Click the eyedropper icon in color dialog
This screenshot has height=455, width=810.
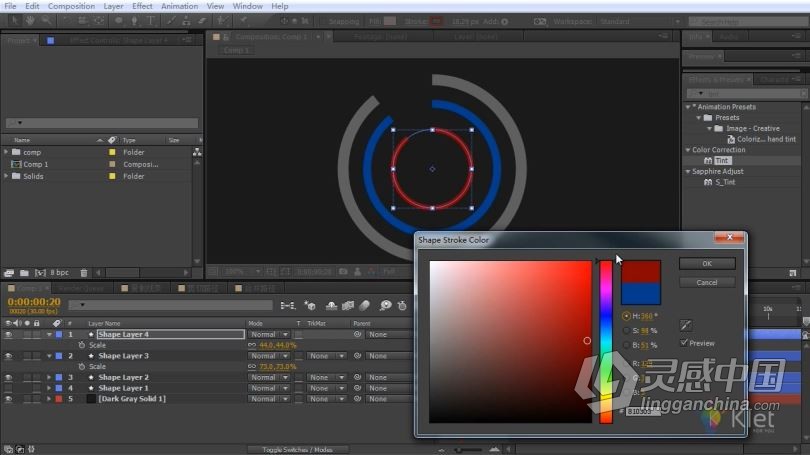(686, 325)
